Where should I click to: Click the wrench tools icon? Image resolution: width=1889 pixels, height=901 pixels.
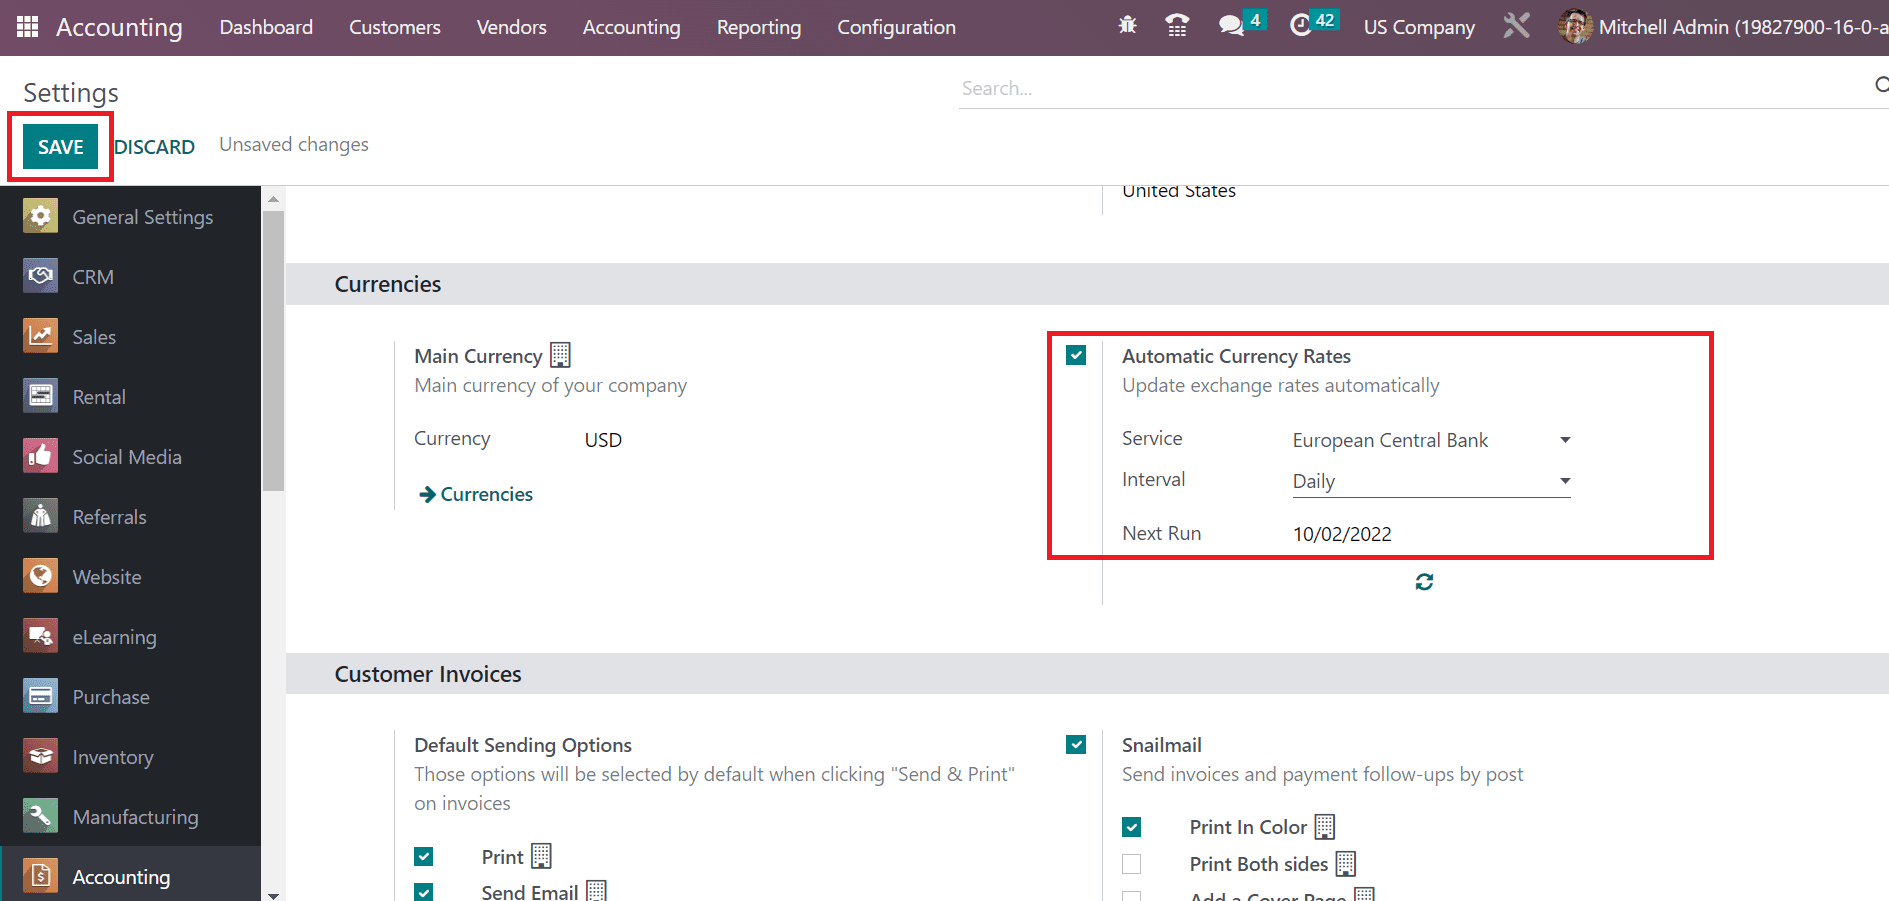click(x=1516, y=26)
